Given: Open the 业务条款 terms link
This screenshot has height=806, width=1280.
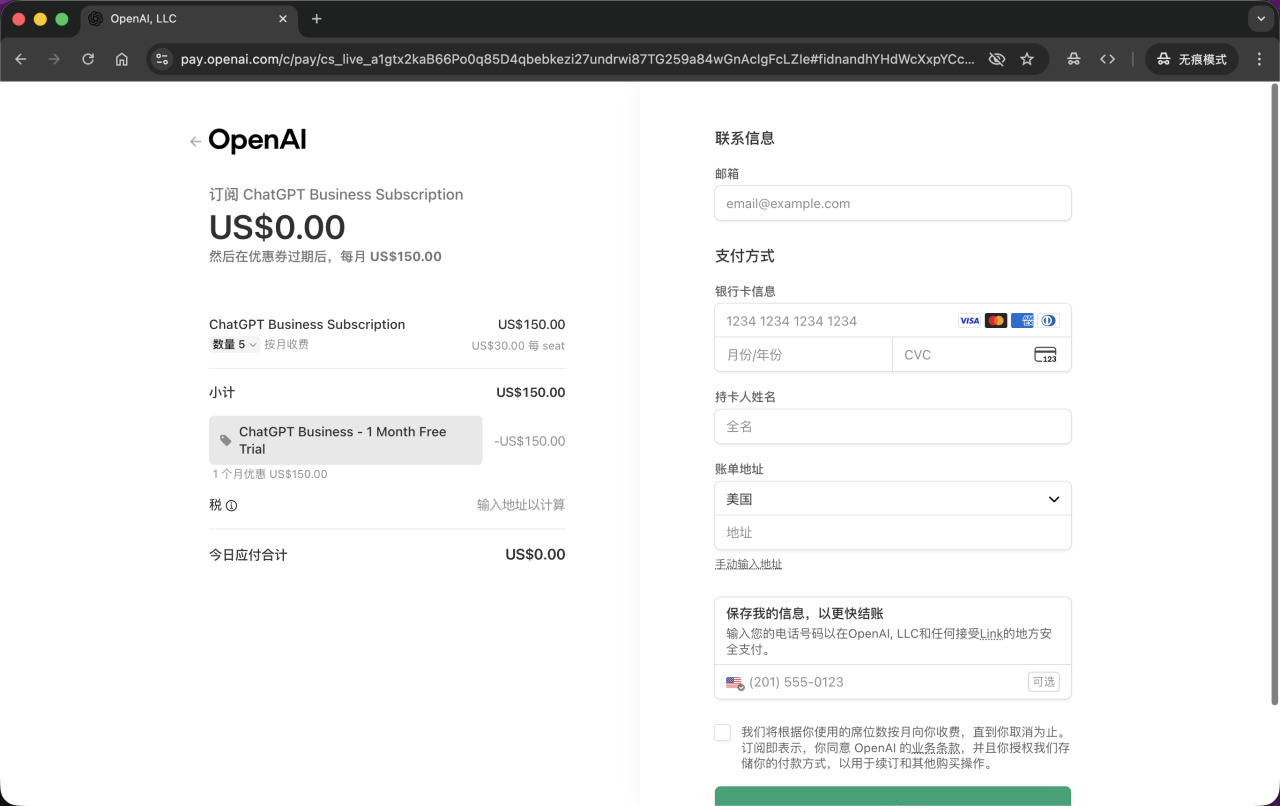Looking at the screenshot, I should click(x=935, y=748).
